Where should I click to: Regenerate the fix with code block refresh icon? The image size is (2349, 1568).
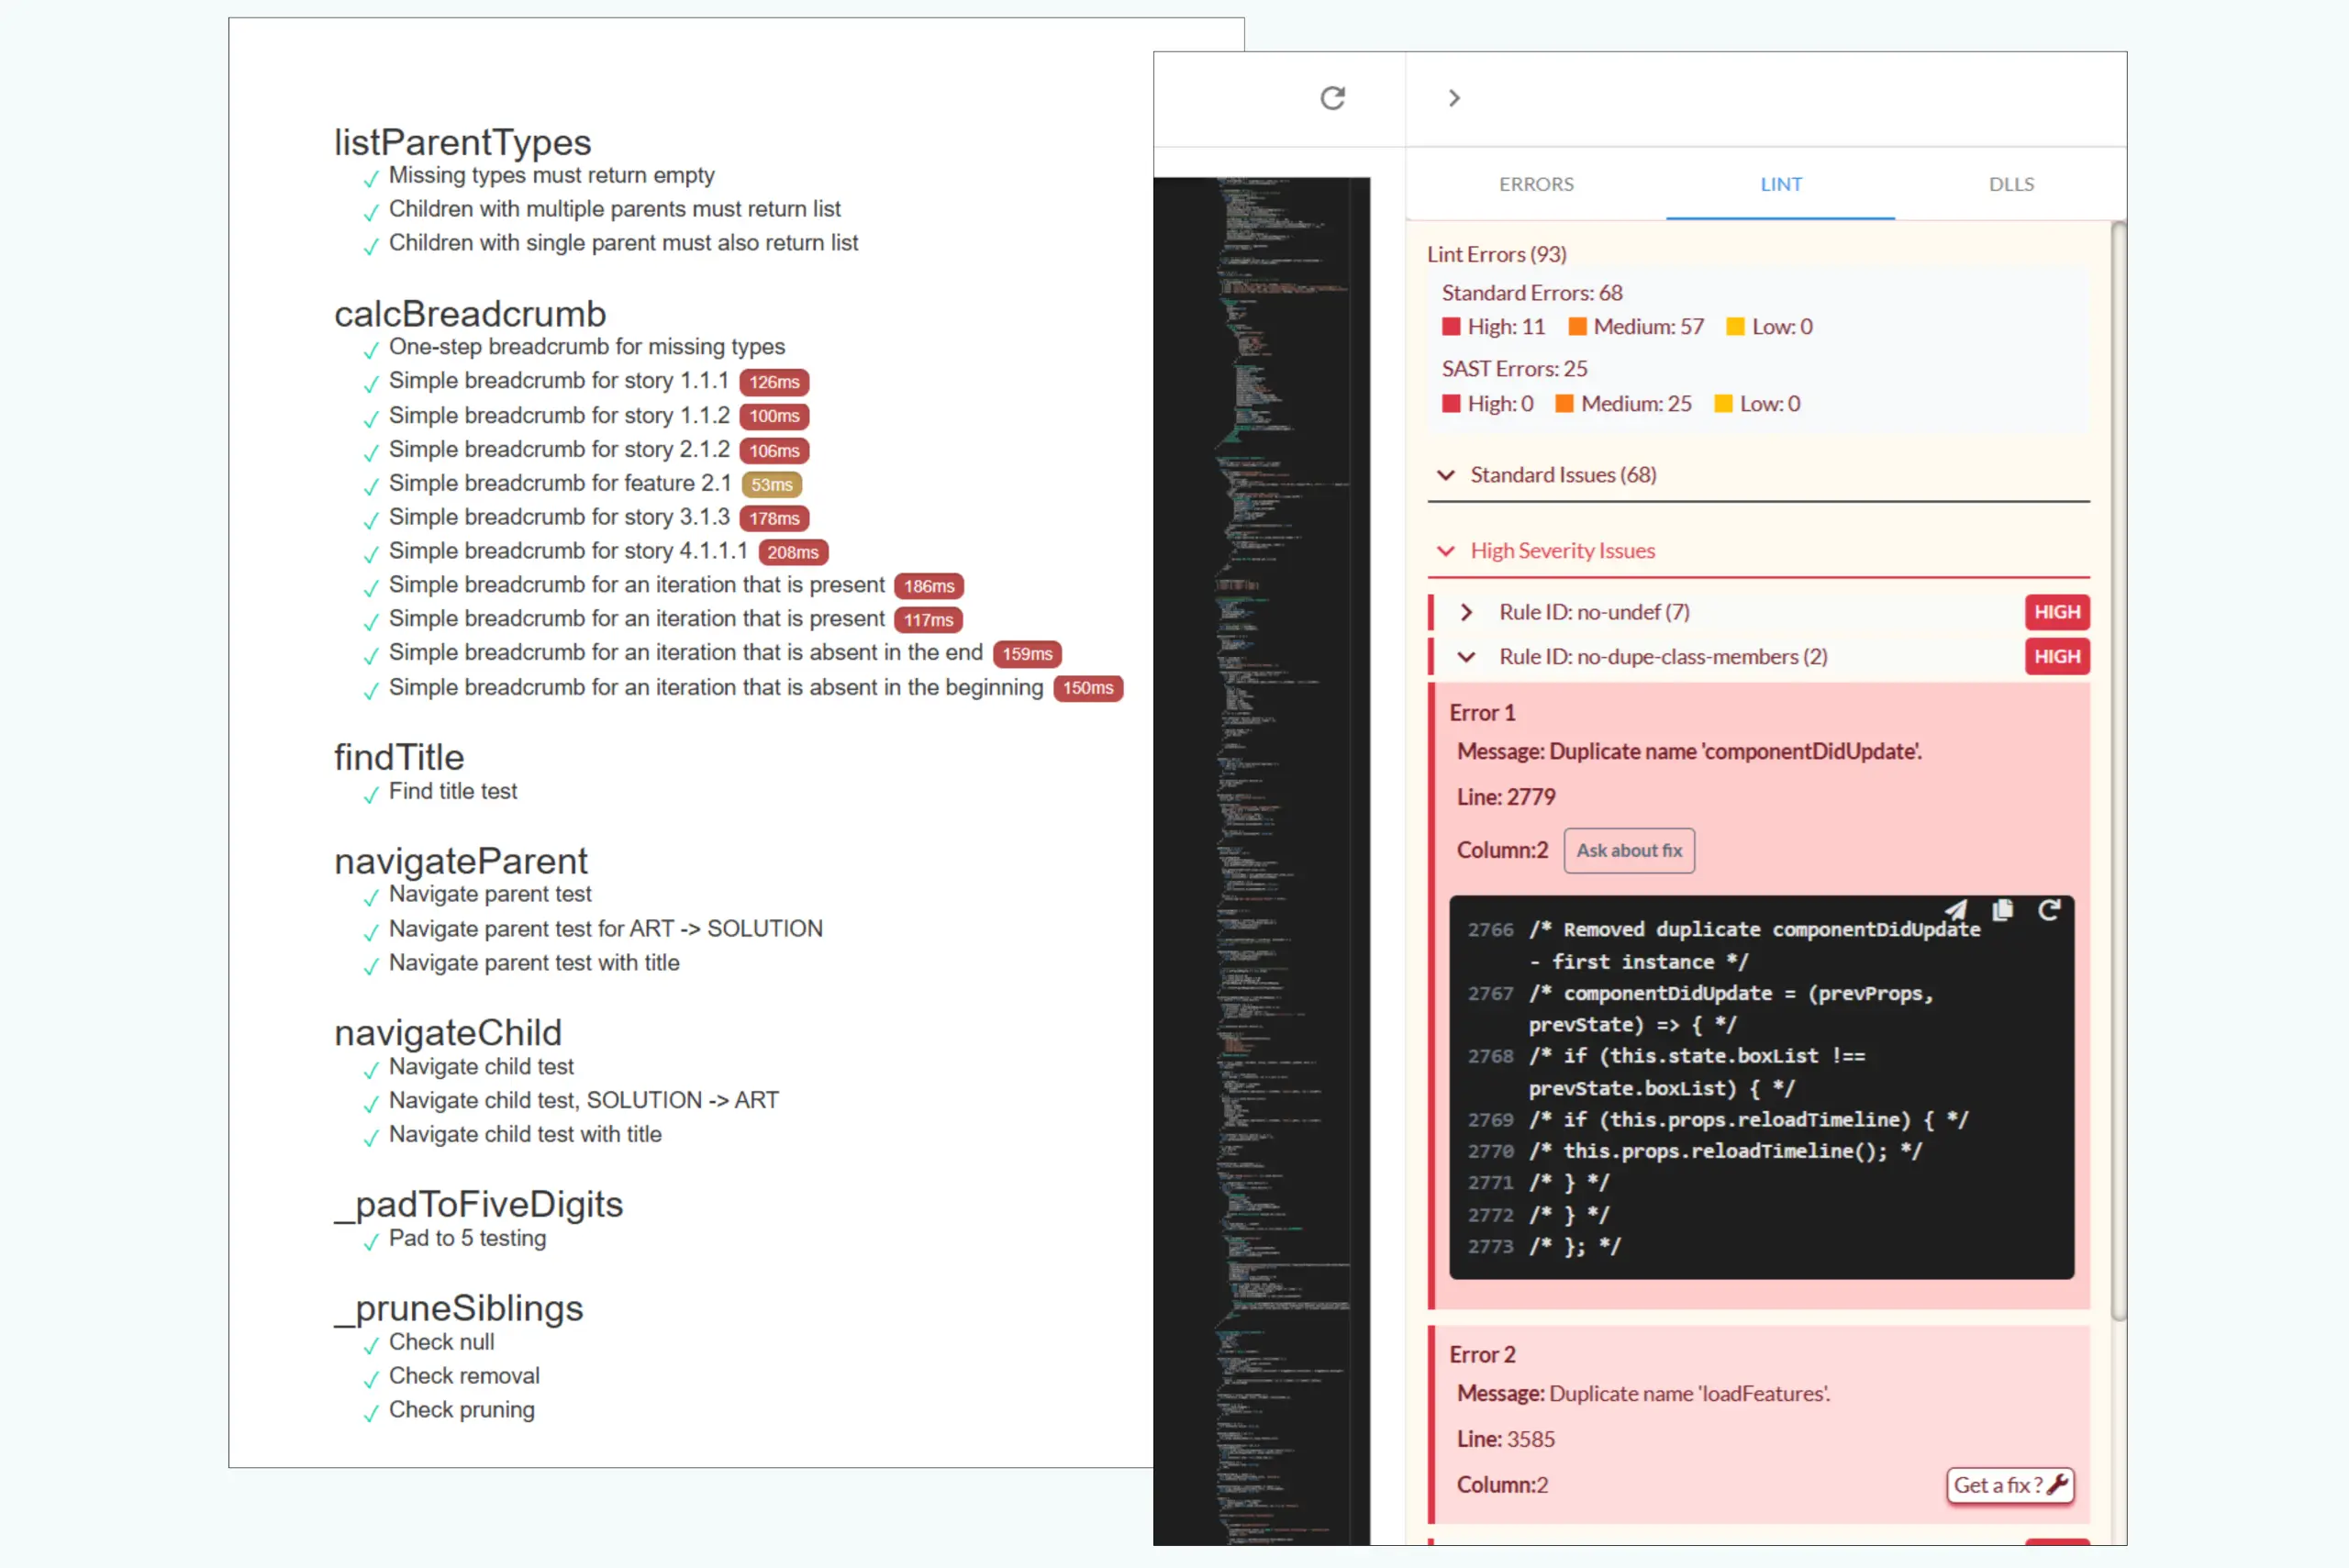[x=2049, y=910]
